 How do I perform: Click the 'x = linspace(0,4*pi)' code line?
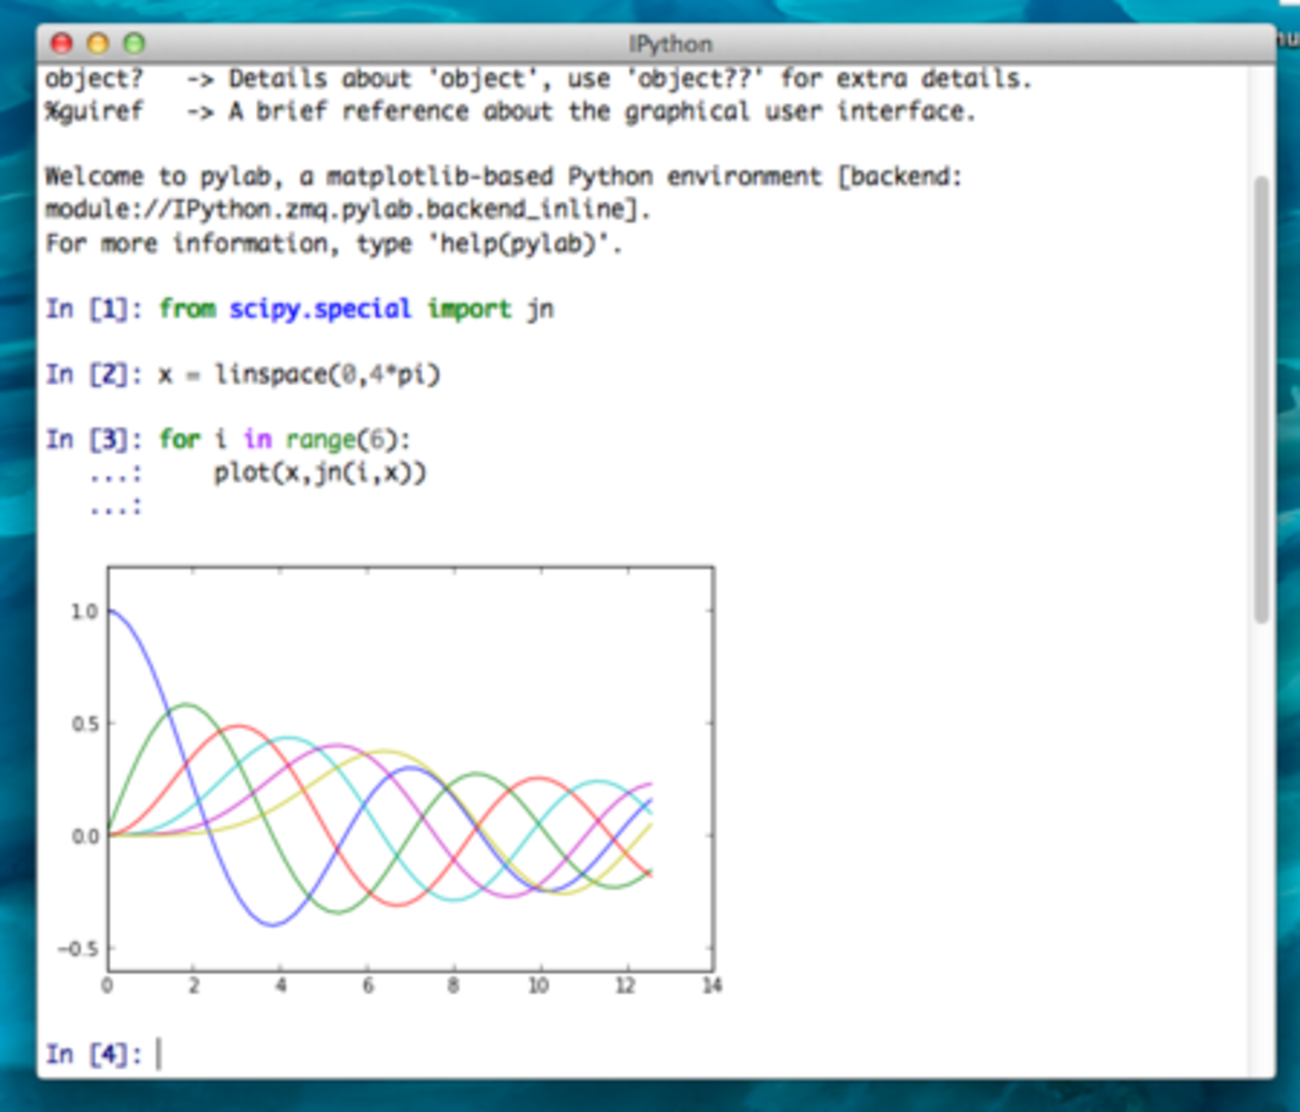pos(299,375)
